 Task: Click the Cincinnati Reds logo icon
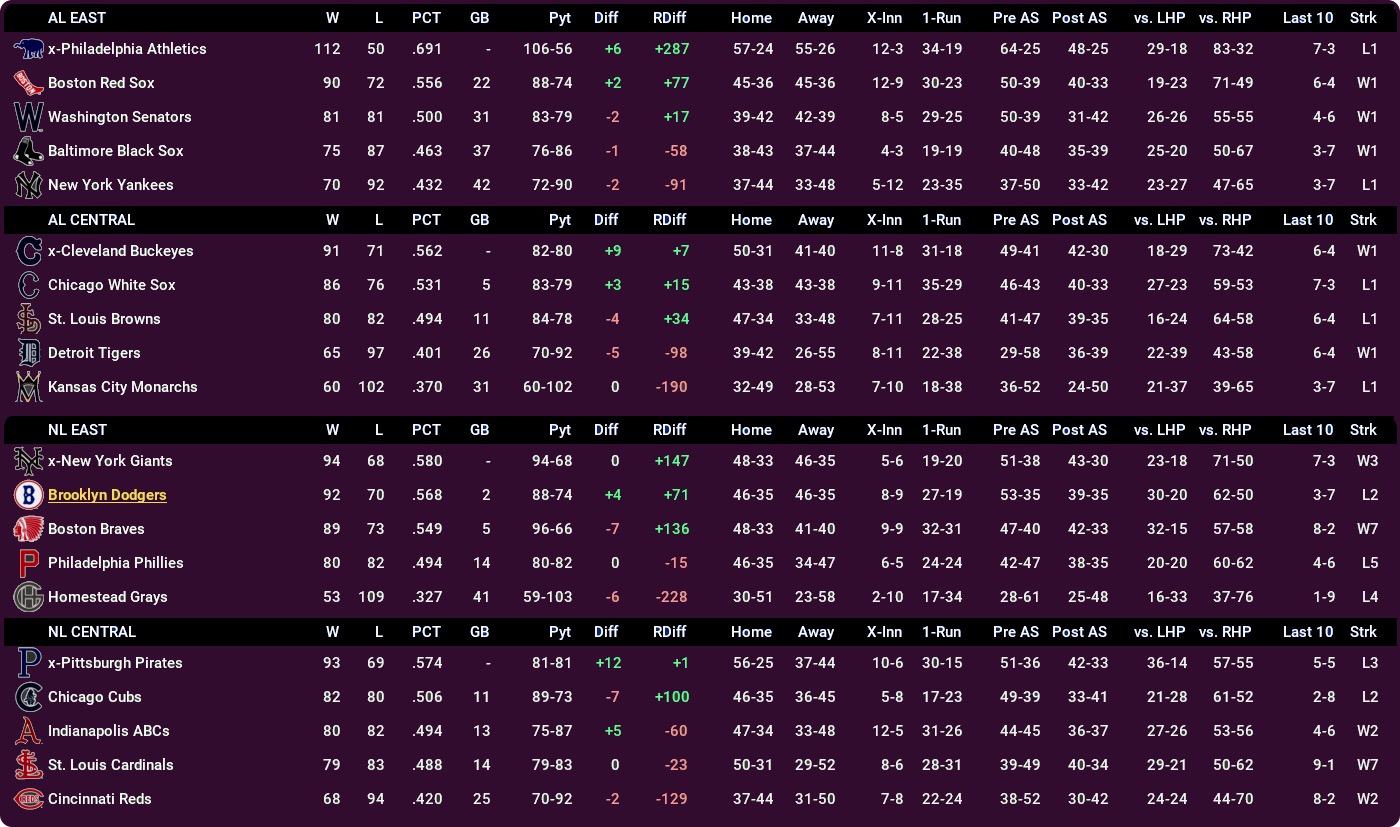[x=28, y=799]
